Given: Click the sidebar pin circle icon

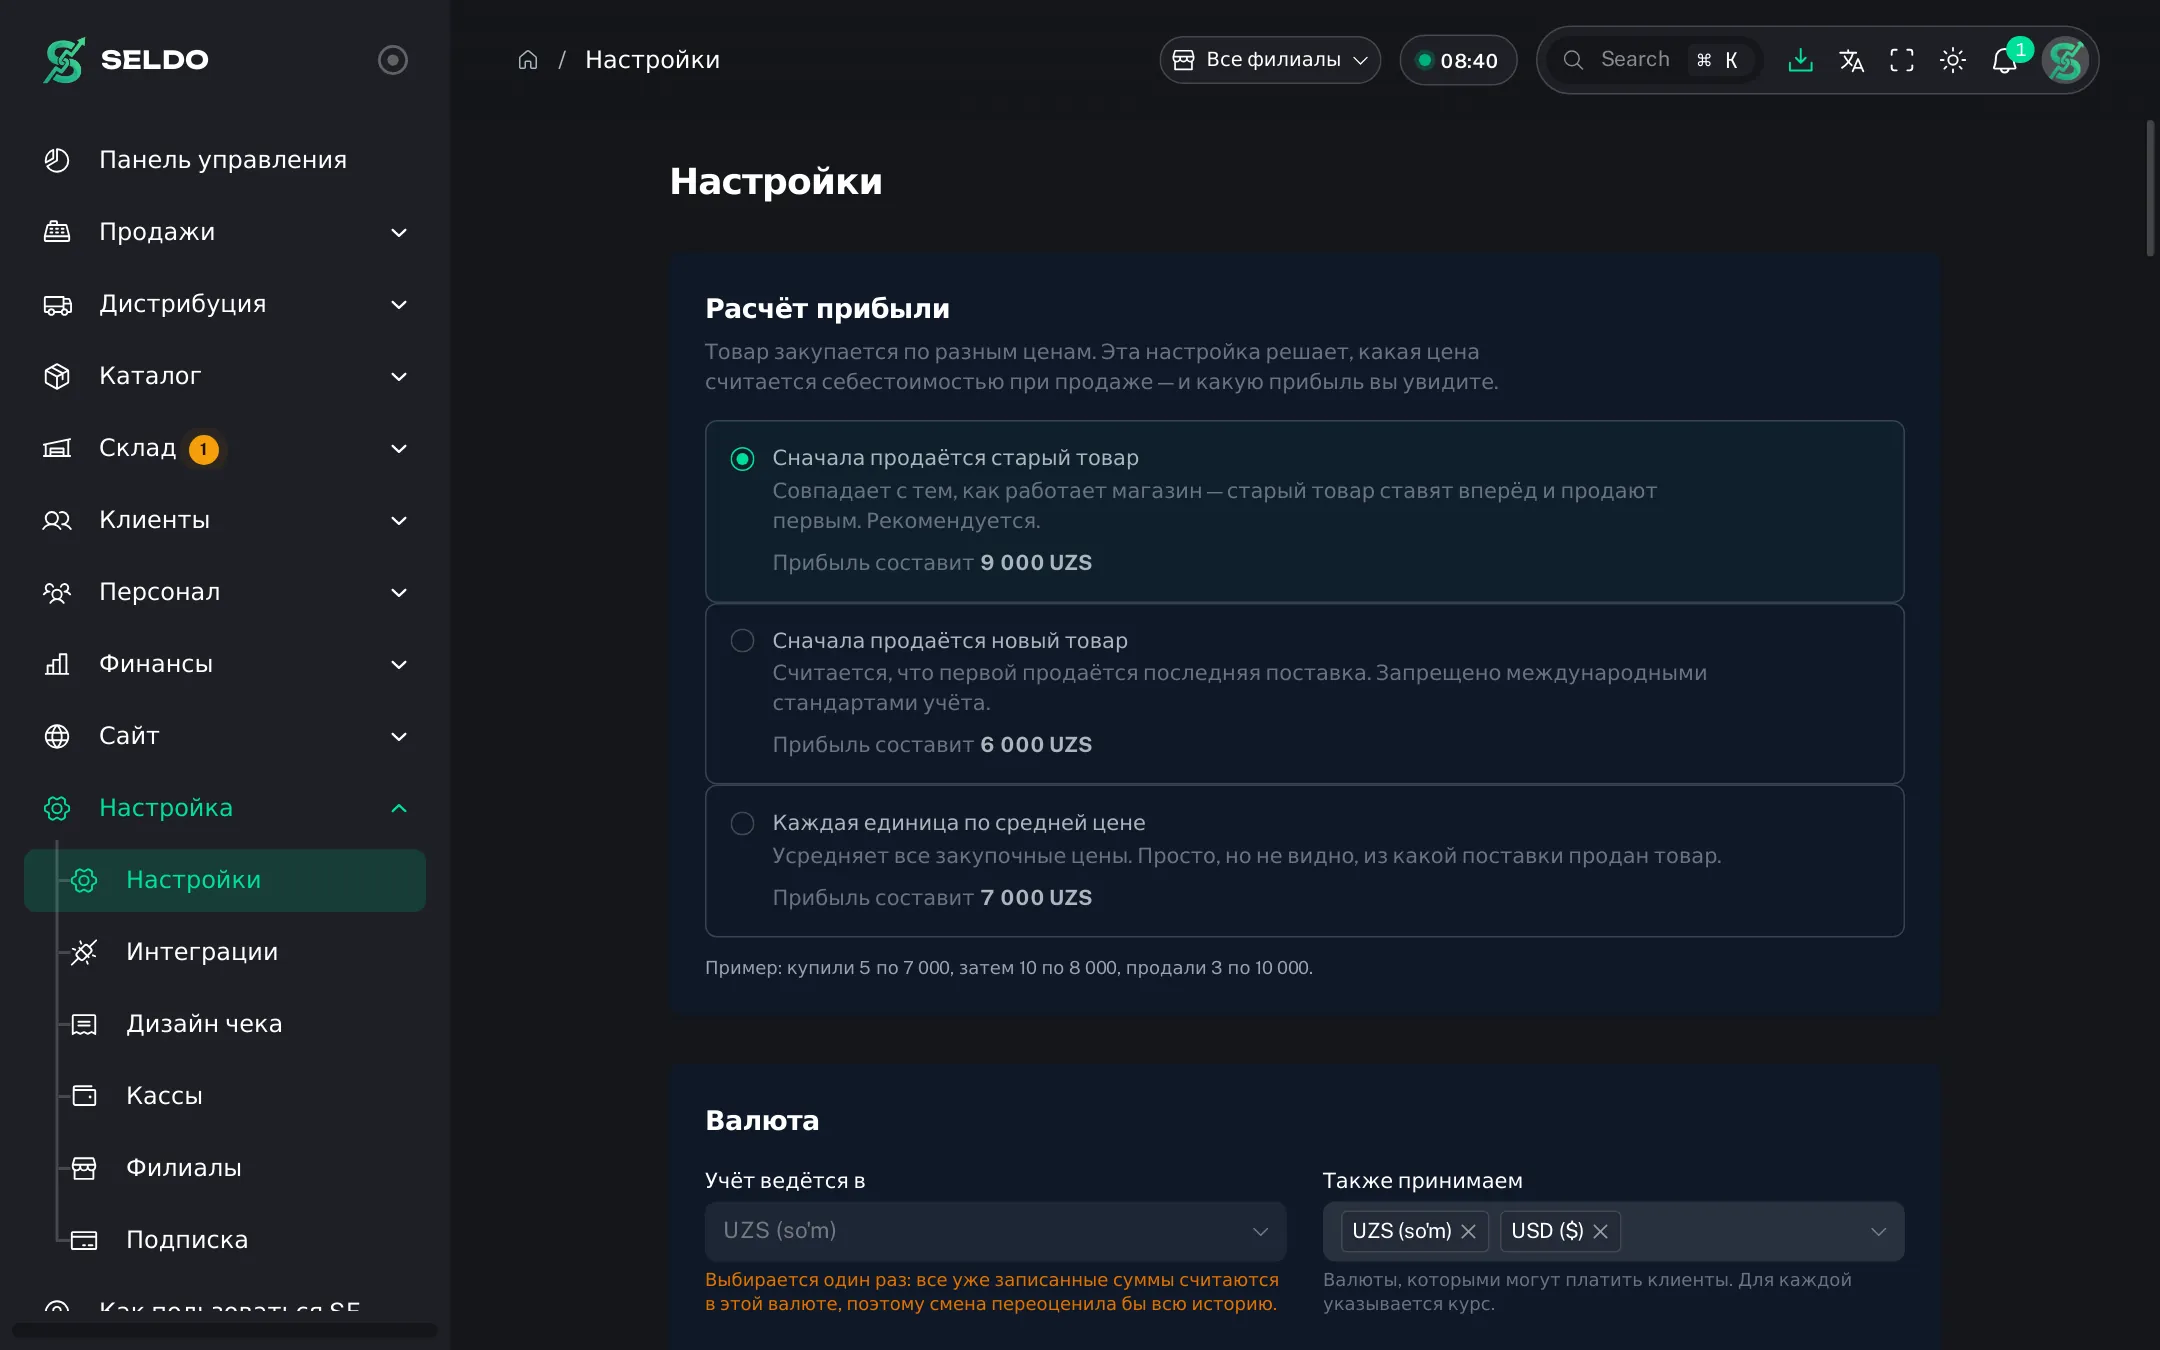Looking at the screenshot, I should 393,60.
